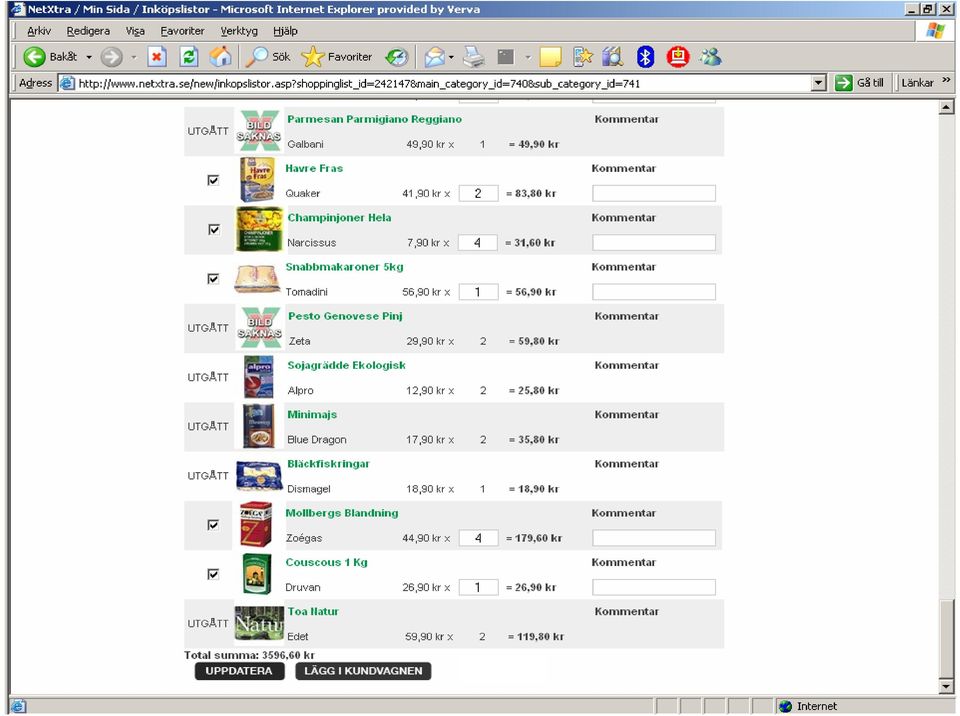Open the Home page icon

220,57
